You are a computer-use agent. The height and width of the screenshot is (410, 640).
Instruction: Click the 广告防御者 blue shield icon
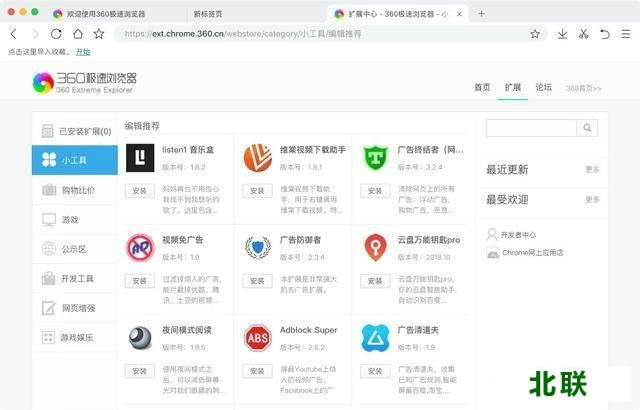pos(258,248)
